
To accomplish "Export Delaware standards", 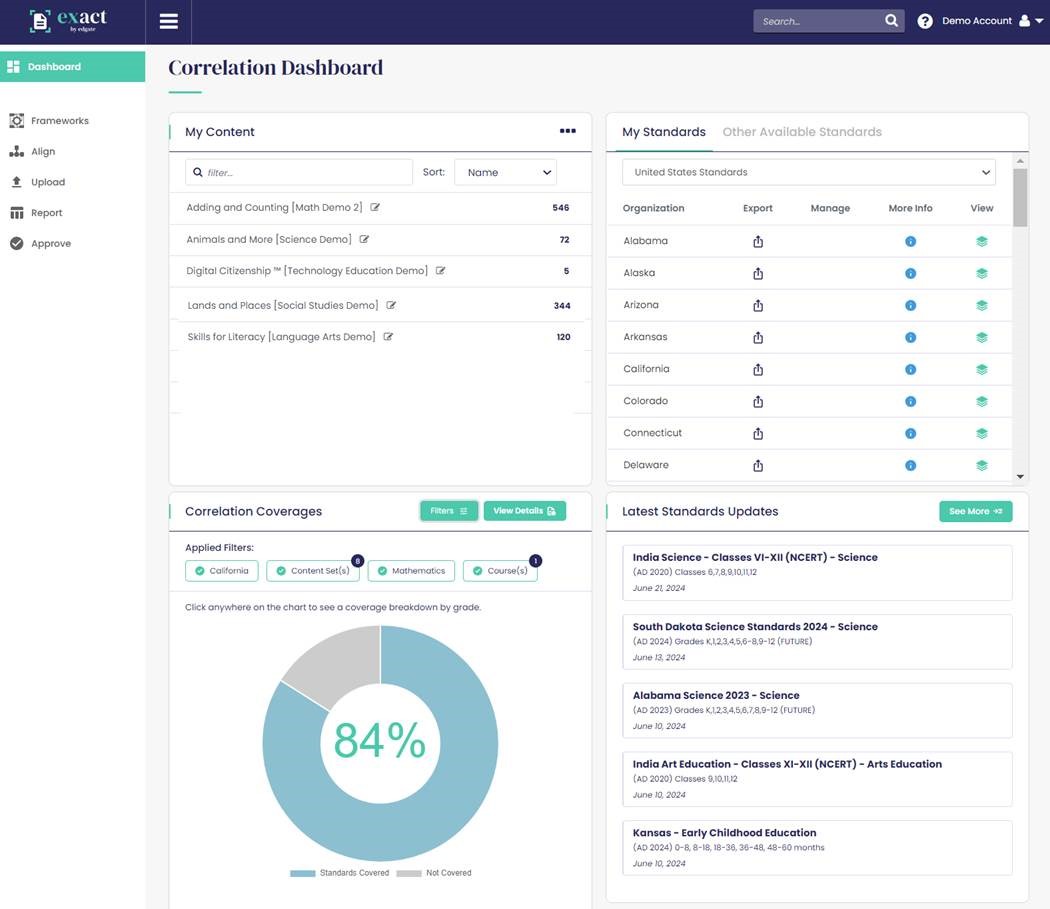I will (x=757, y=466).
